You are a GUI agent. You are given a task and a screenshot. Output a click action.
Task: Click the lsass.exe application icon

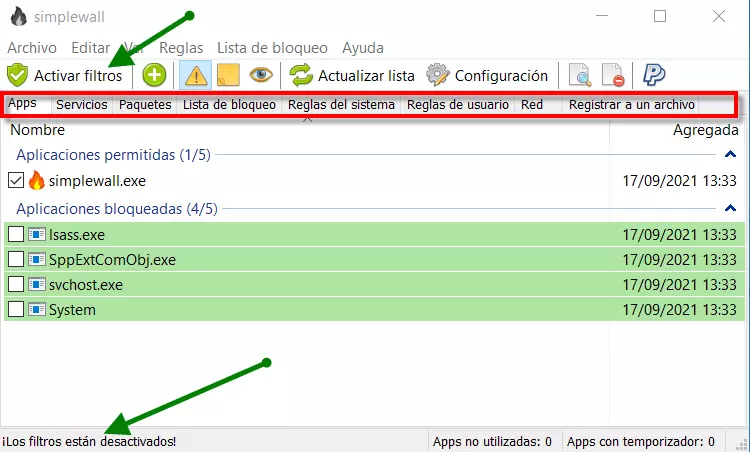[x=37, y=234]
